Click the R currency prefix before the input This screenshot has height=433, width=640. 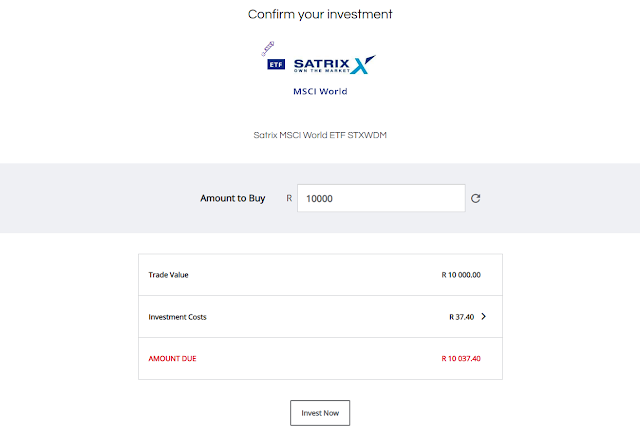coord(289,198)
